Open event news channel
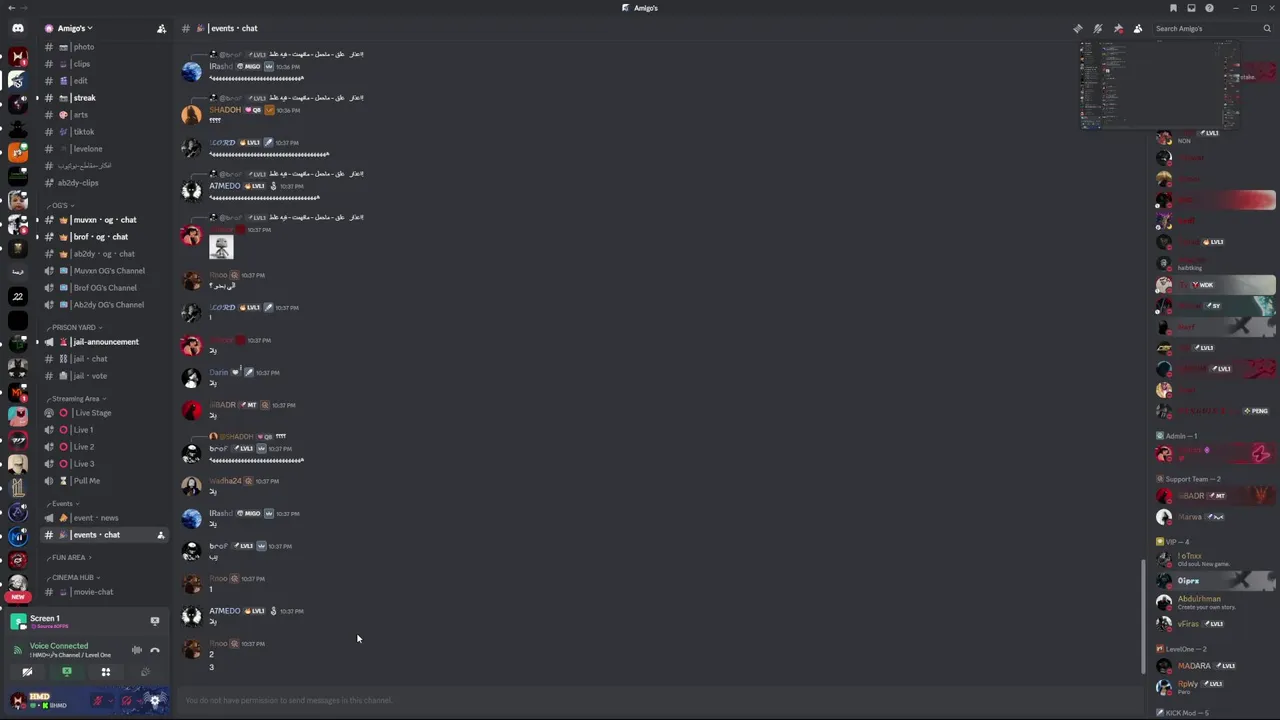This screenshot has height=720, width=1280. click(x=105, y=518)
